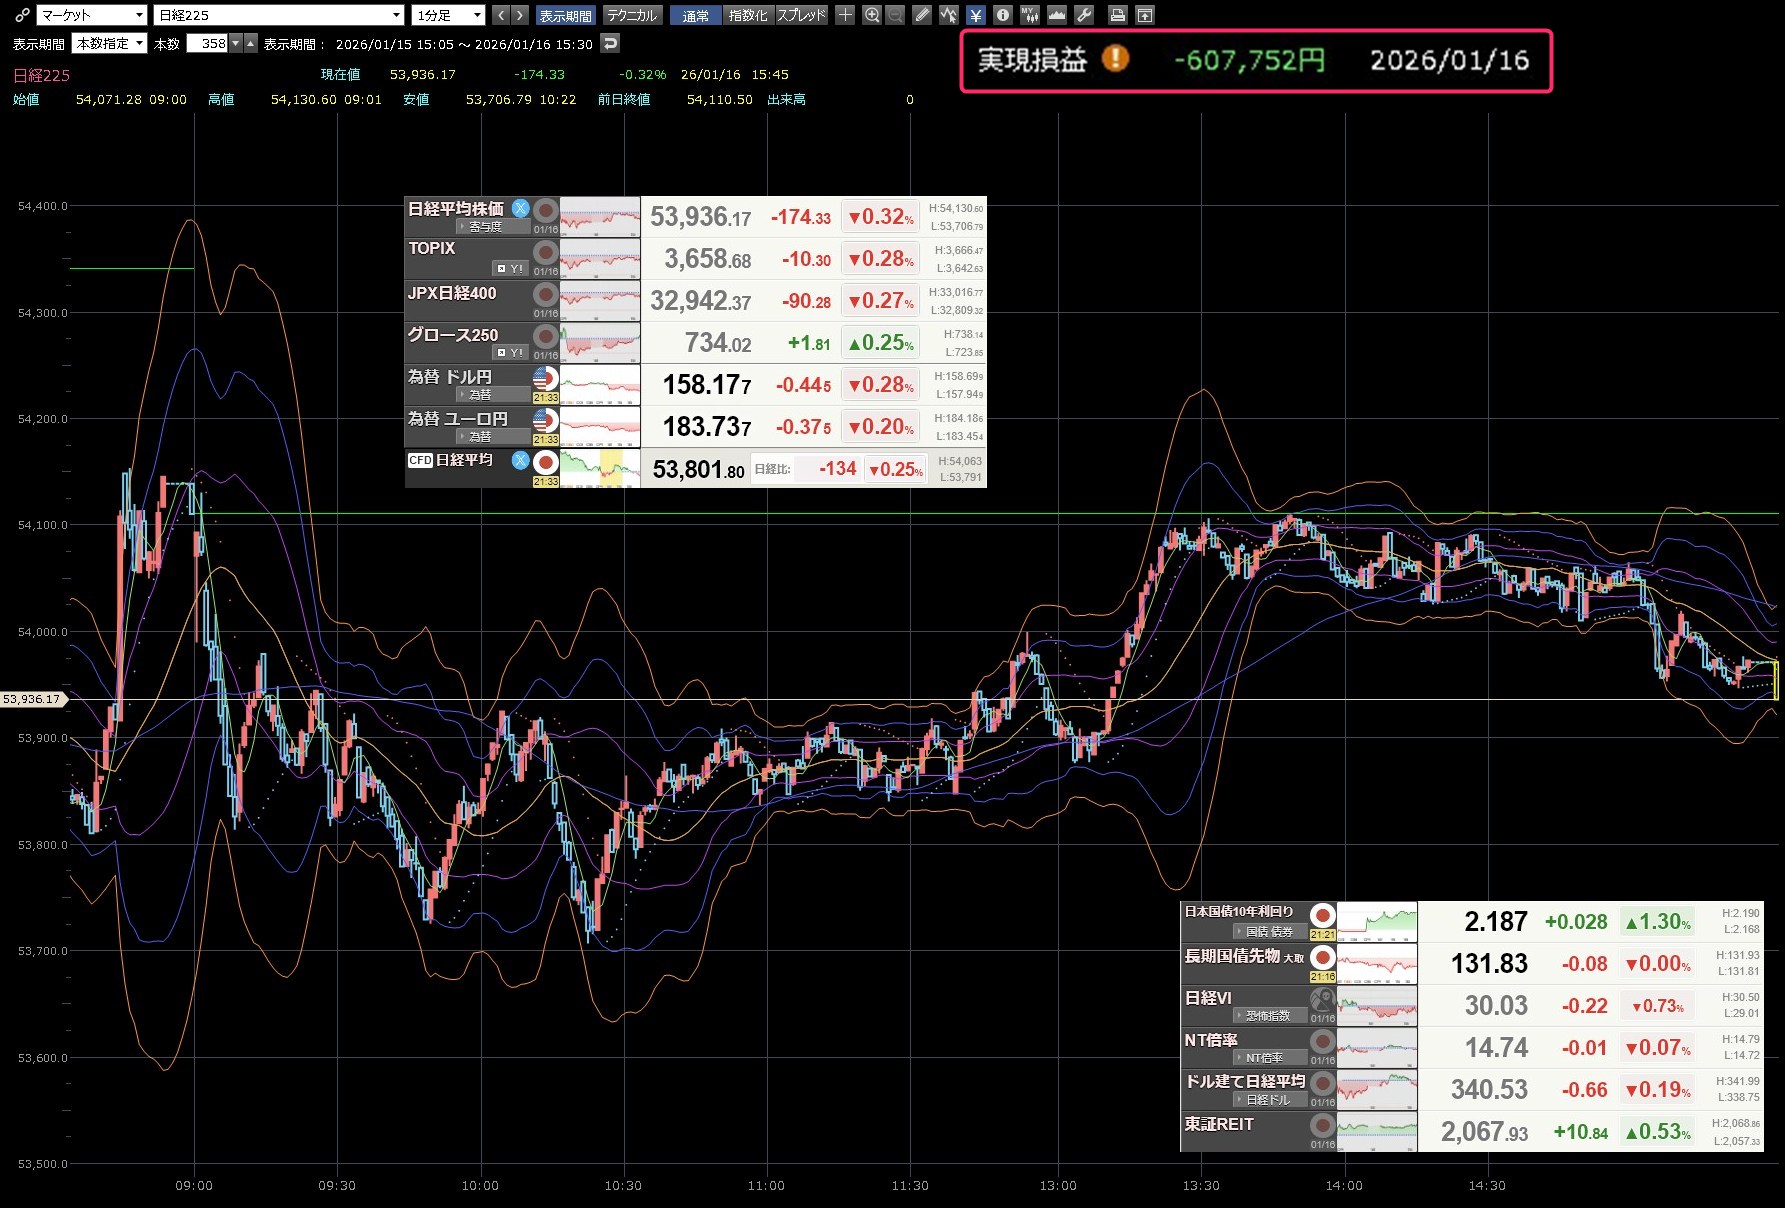Click the zoom in magnifier icon
1785x1208 pixels.
pos(872,15)
